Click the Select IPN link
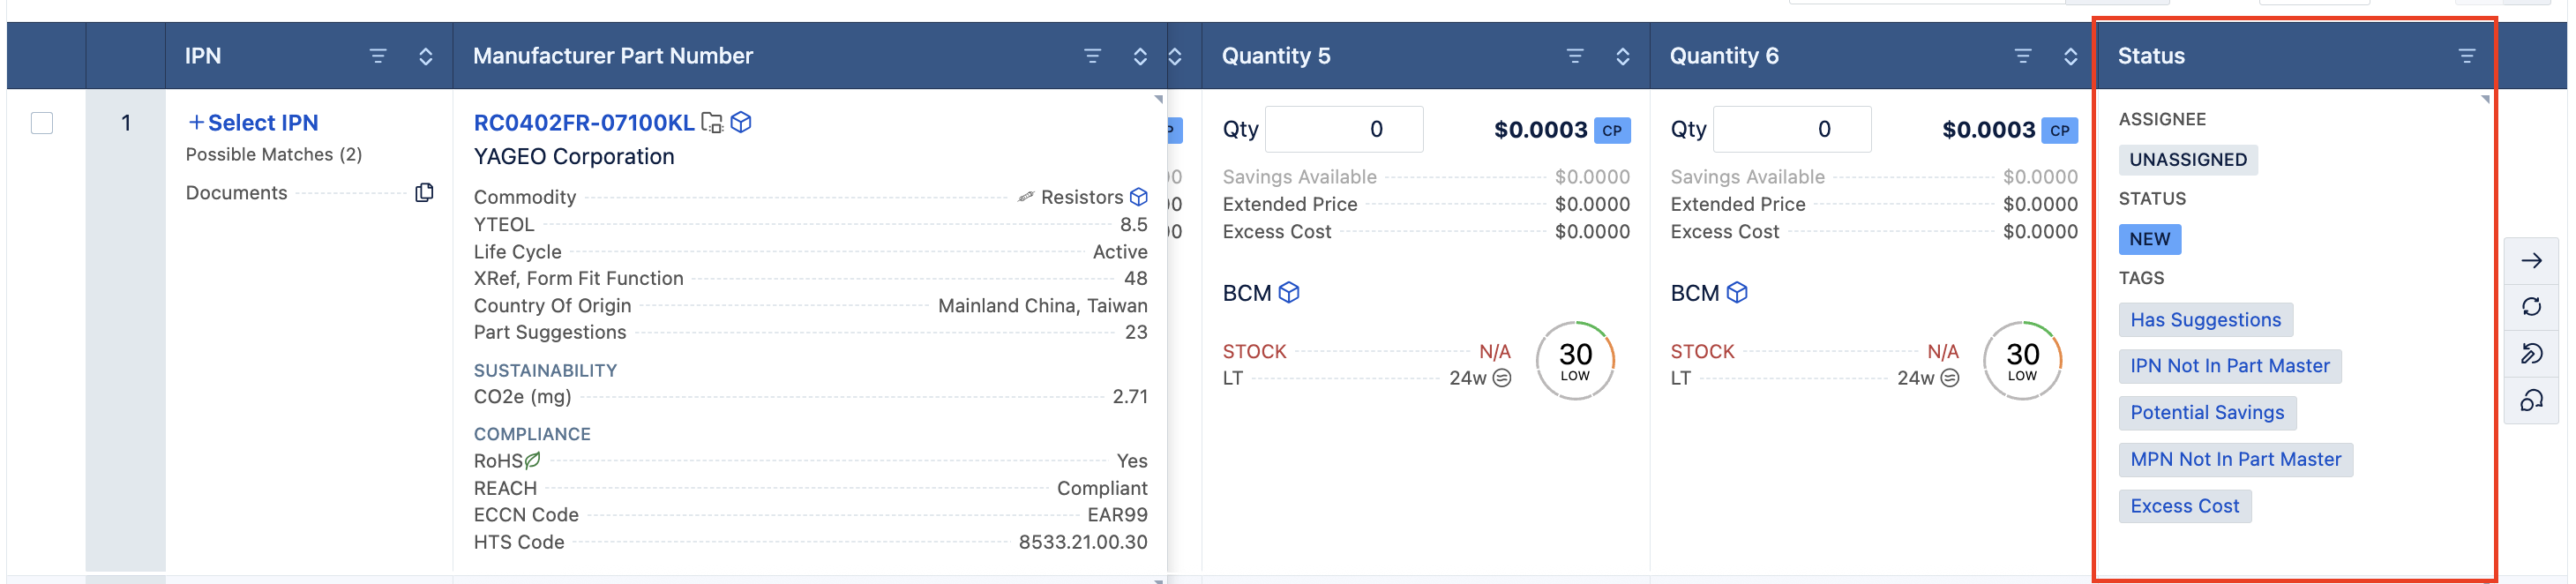The height and width of the screenshot is (584, 2576). click(x=253, y=123)
